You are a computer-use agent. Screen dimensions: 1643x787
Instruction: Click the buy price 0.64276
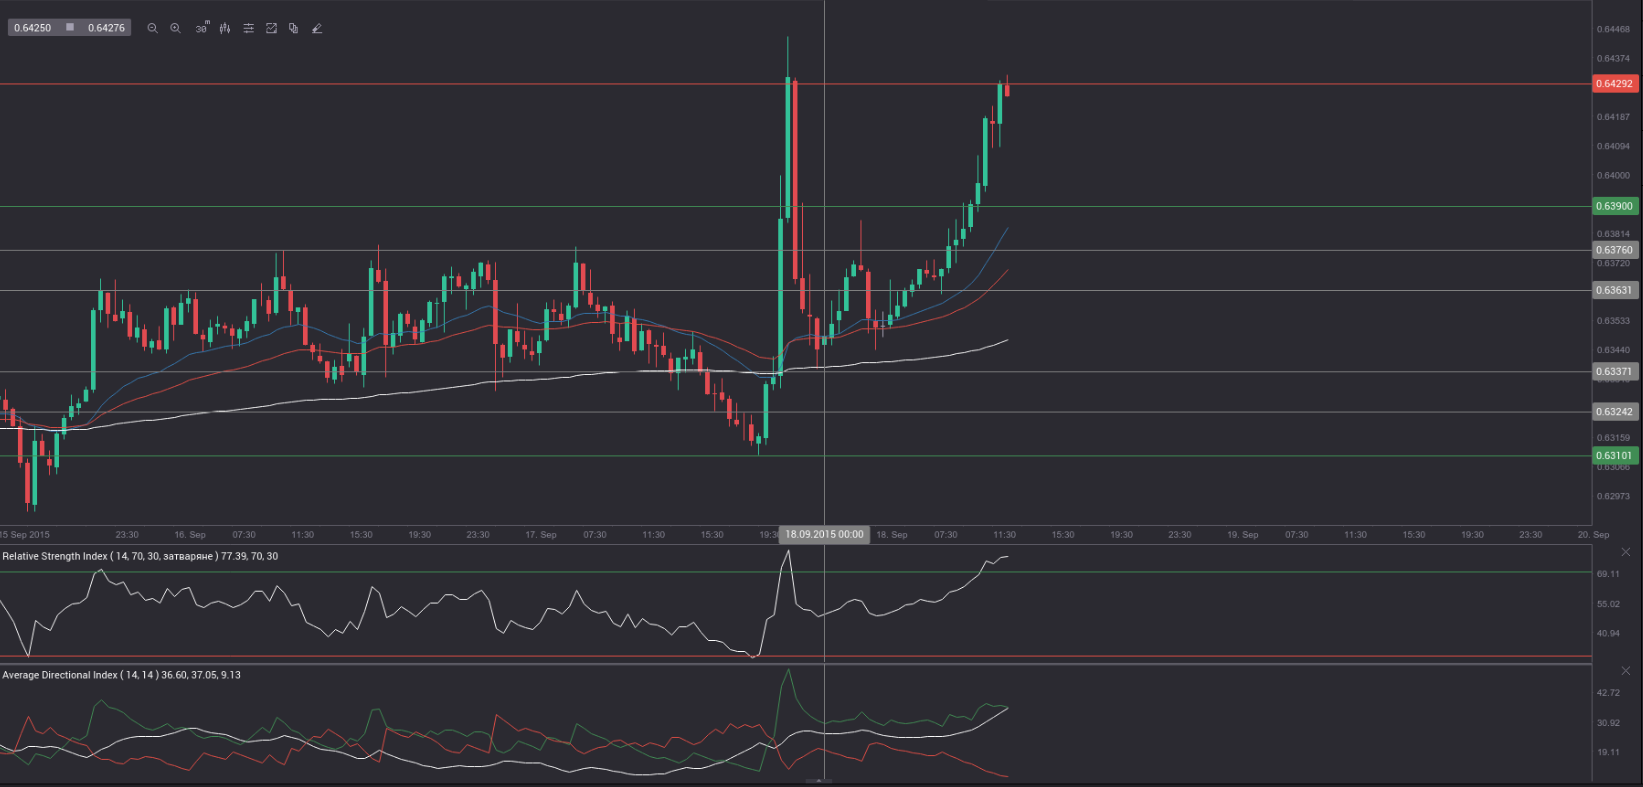pos(106,28)
